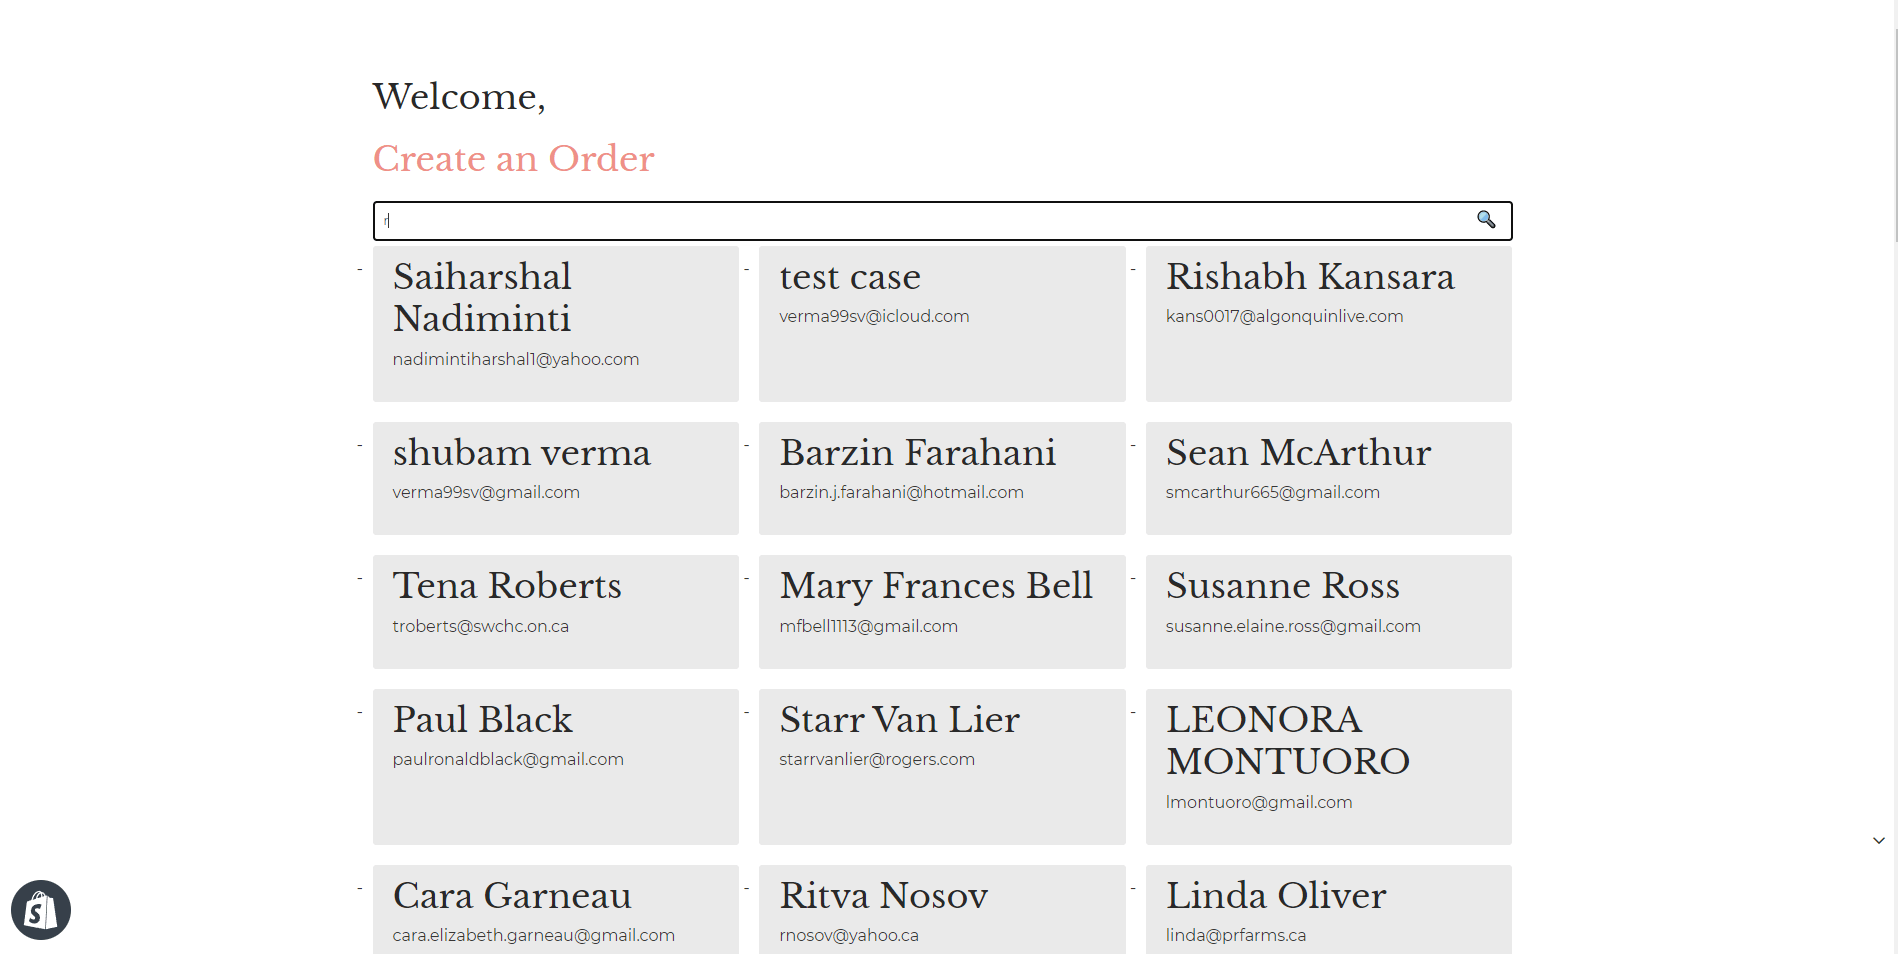
Task: Select Starr Van Lier customer card
Action: [941, 766]
